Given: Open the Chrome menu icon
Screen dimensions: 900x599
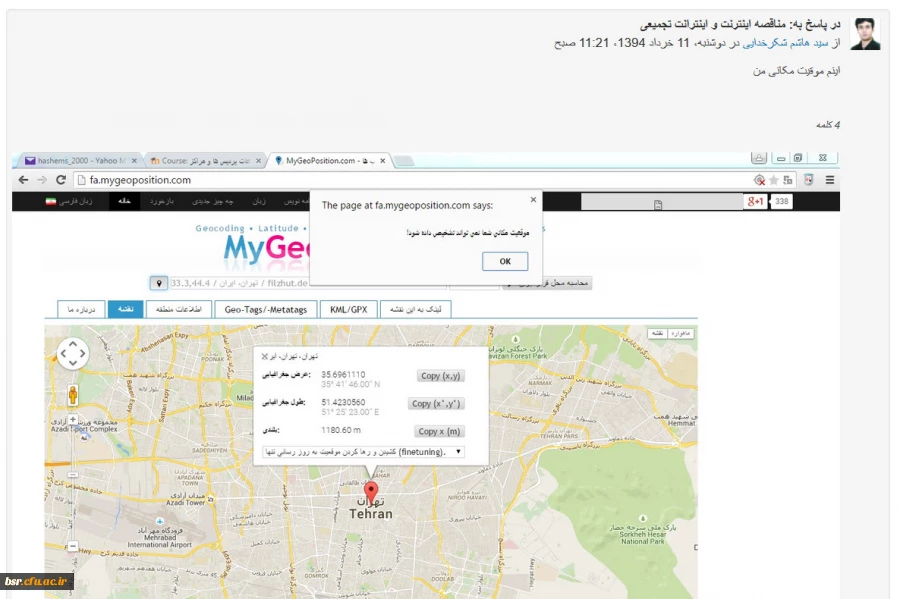Looking at the screenshot, I should [x=829, y=180].
